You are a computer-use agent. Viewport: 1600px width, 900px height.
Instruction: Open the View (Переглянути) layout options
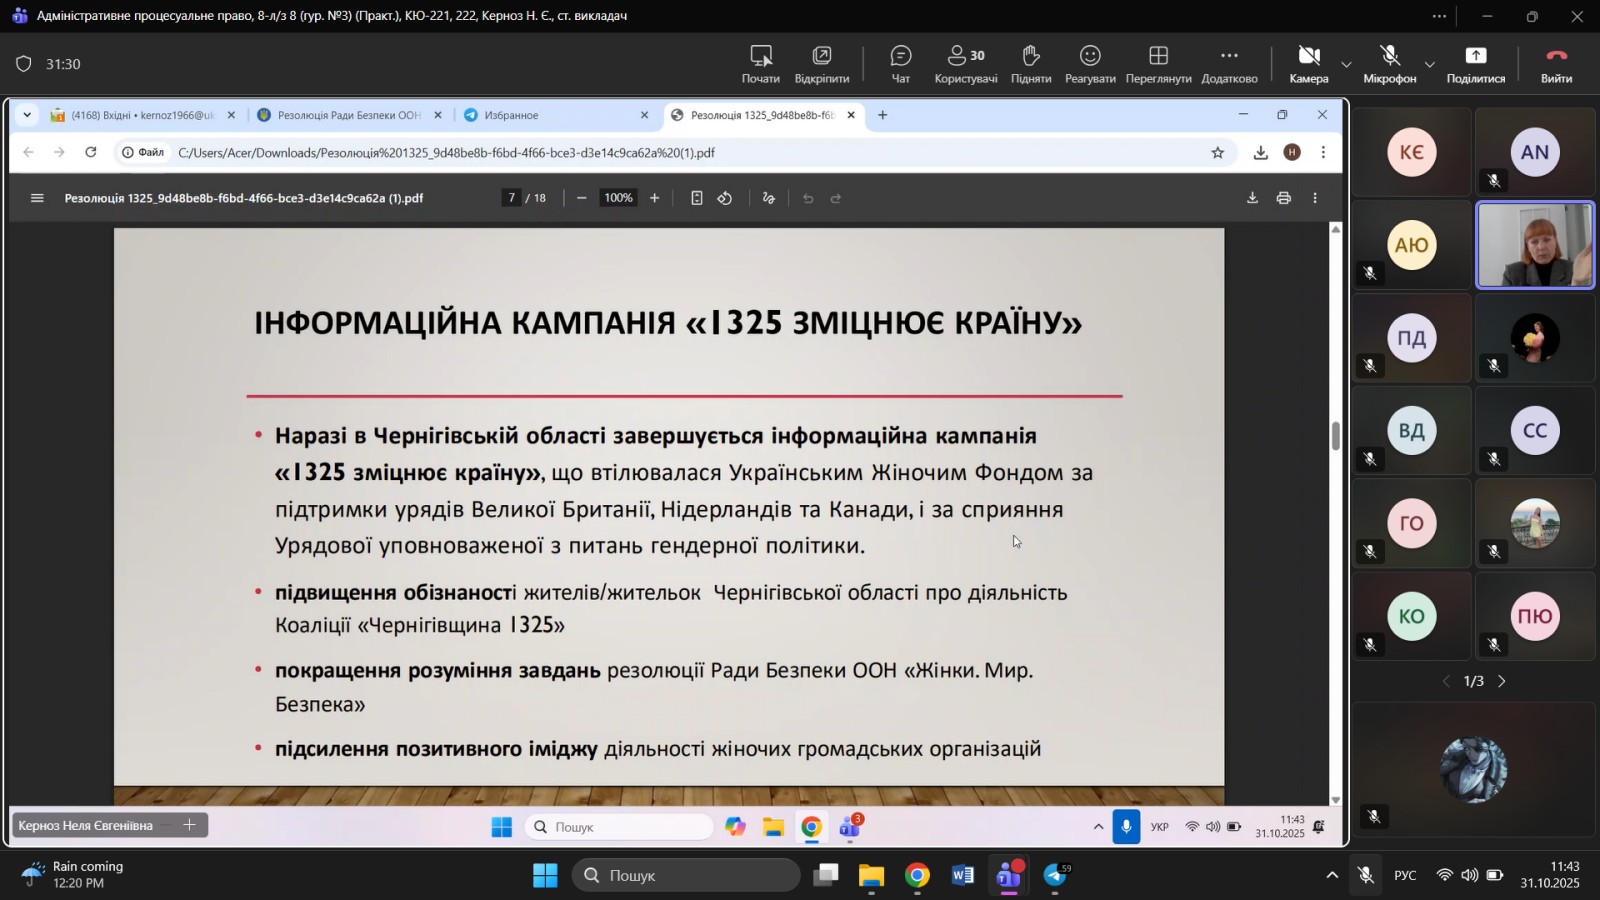click(1158, 64)
